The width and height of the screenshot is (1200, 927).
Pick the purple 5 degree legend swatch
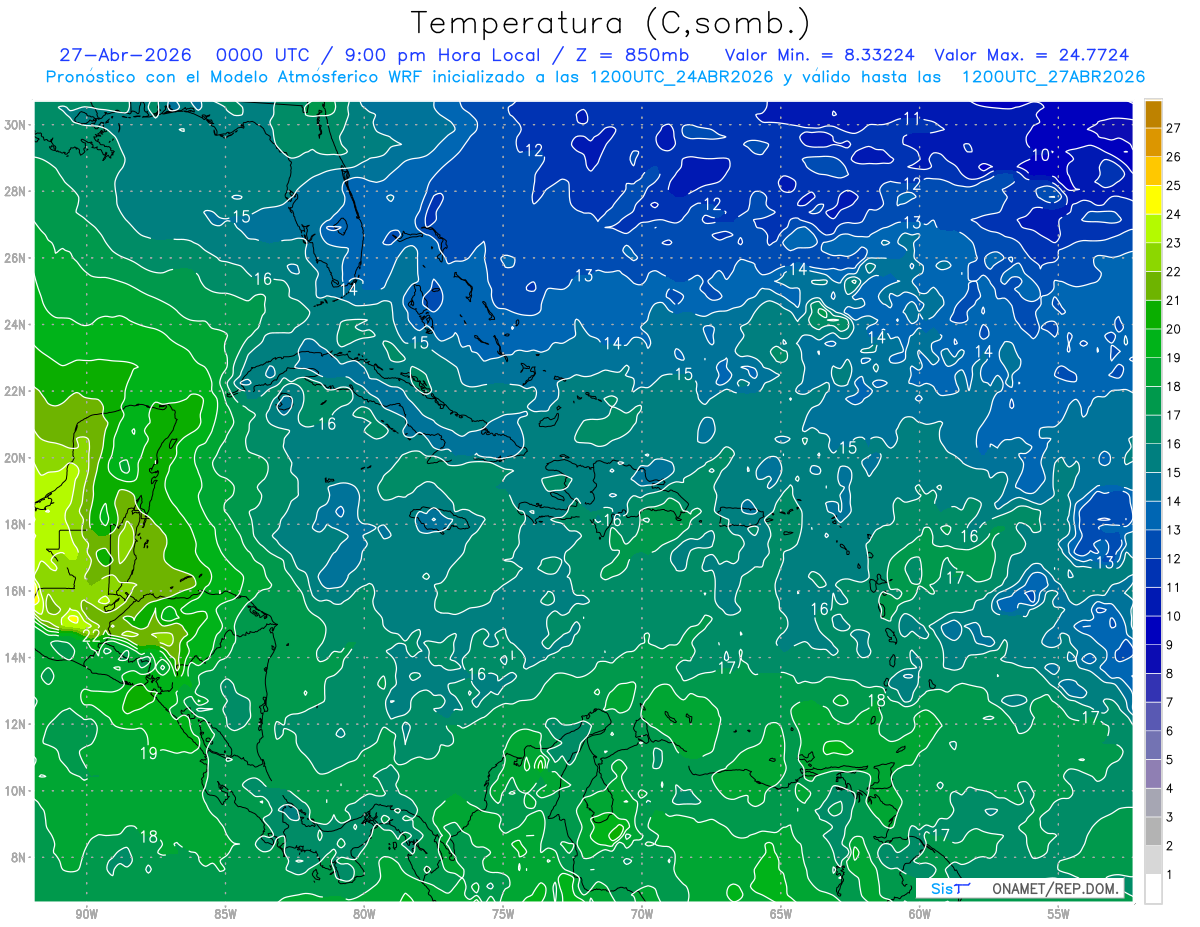point(1153,760)
